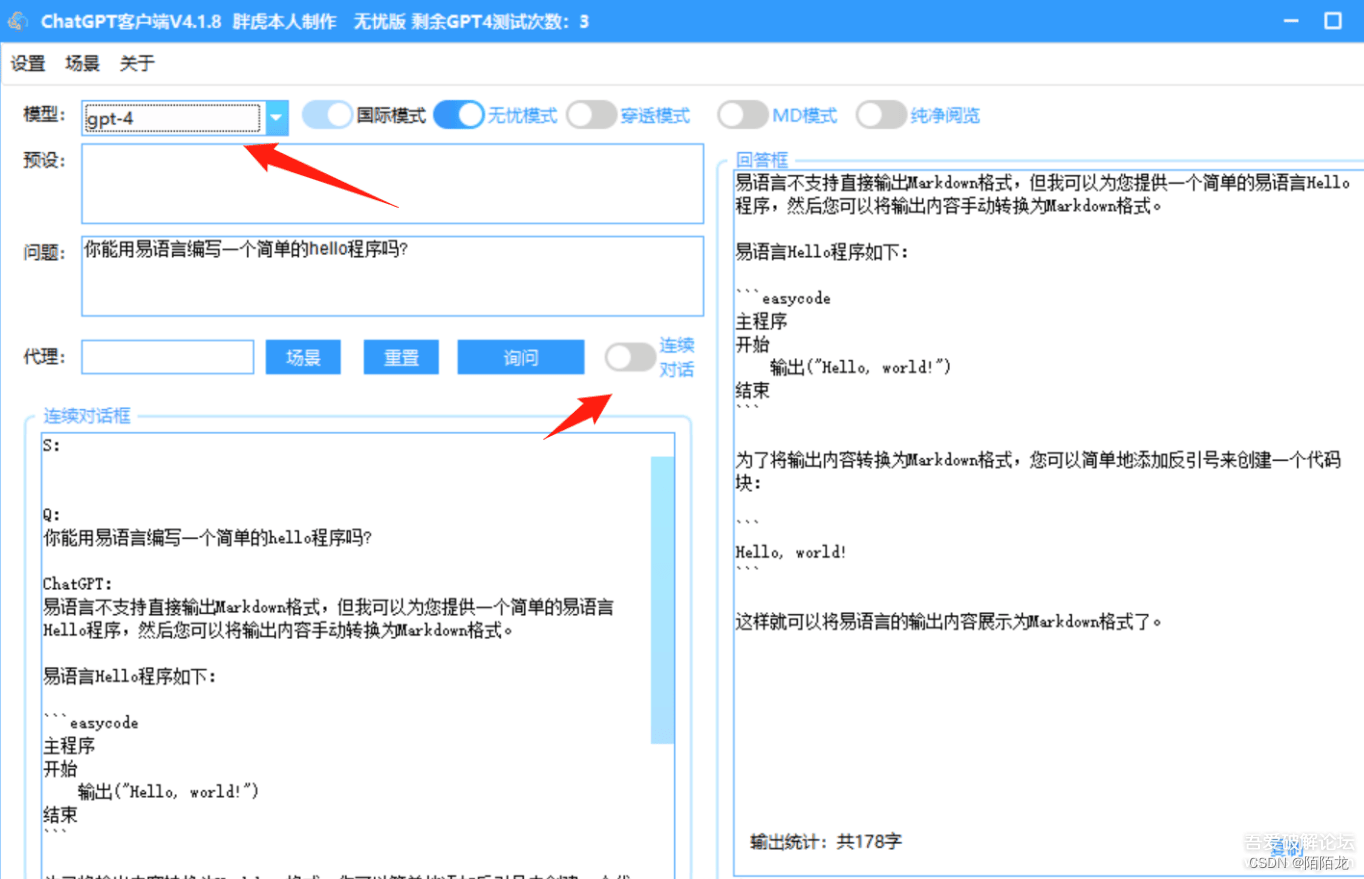Click inside the 预设 preset text box
Image resolution: width=1364 pixels, height=879 pixels.
coord(392,184)
